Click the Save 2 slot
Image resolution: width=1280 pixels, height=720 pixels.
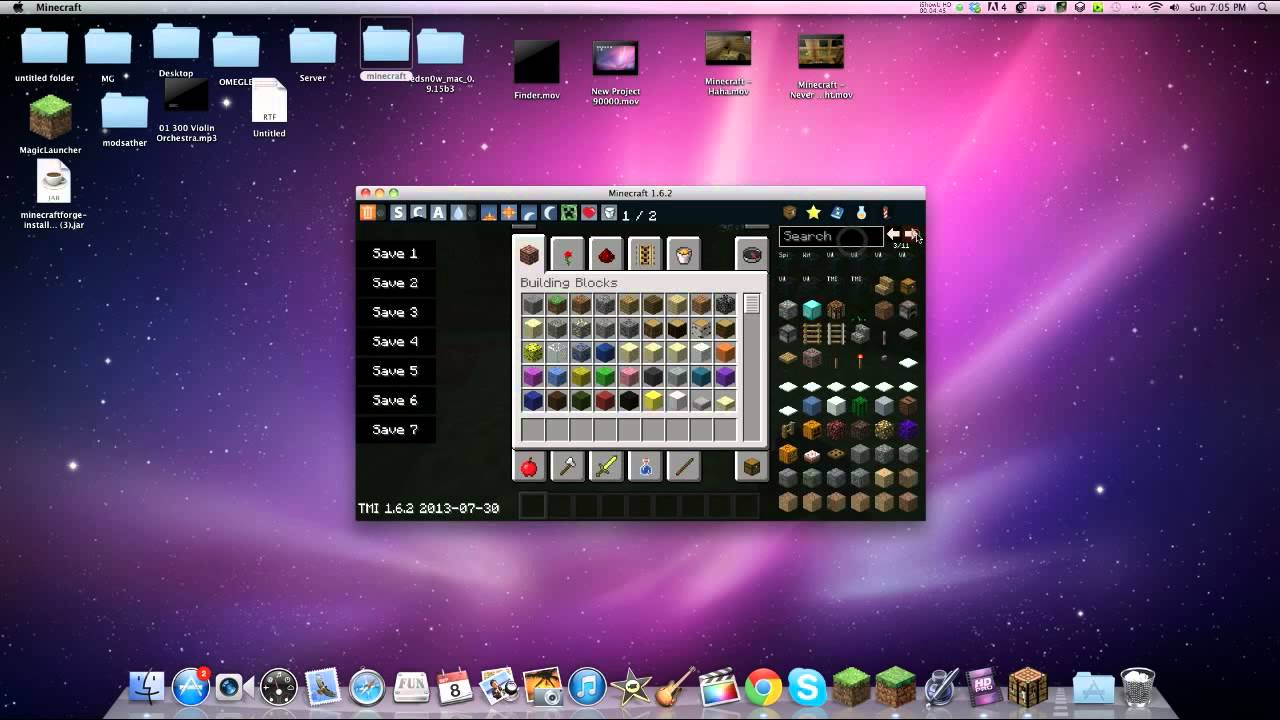395,283
